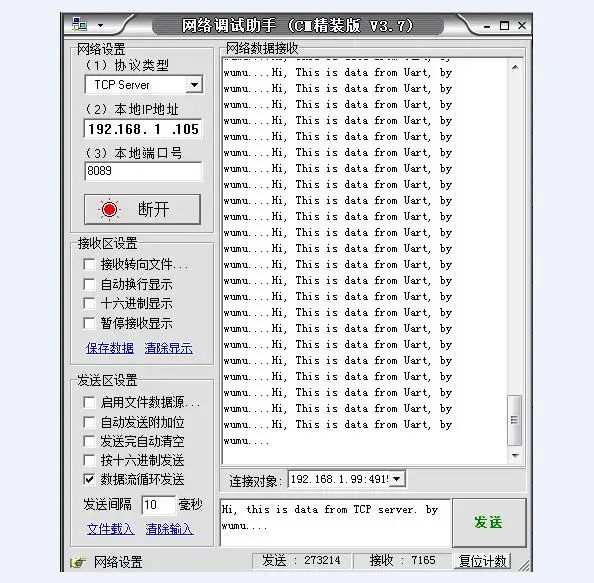Click the resize grip icon at the window corner
The height and width of the screenshot is (583, 594).
click(524, 566)
